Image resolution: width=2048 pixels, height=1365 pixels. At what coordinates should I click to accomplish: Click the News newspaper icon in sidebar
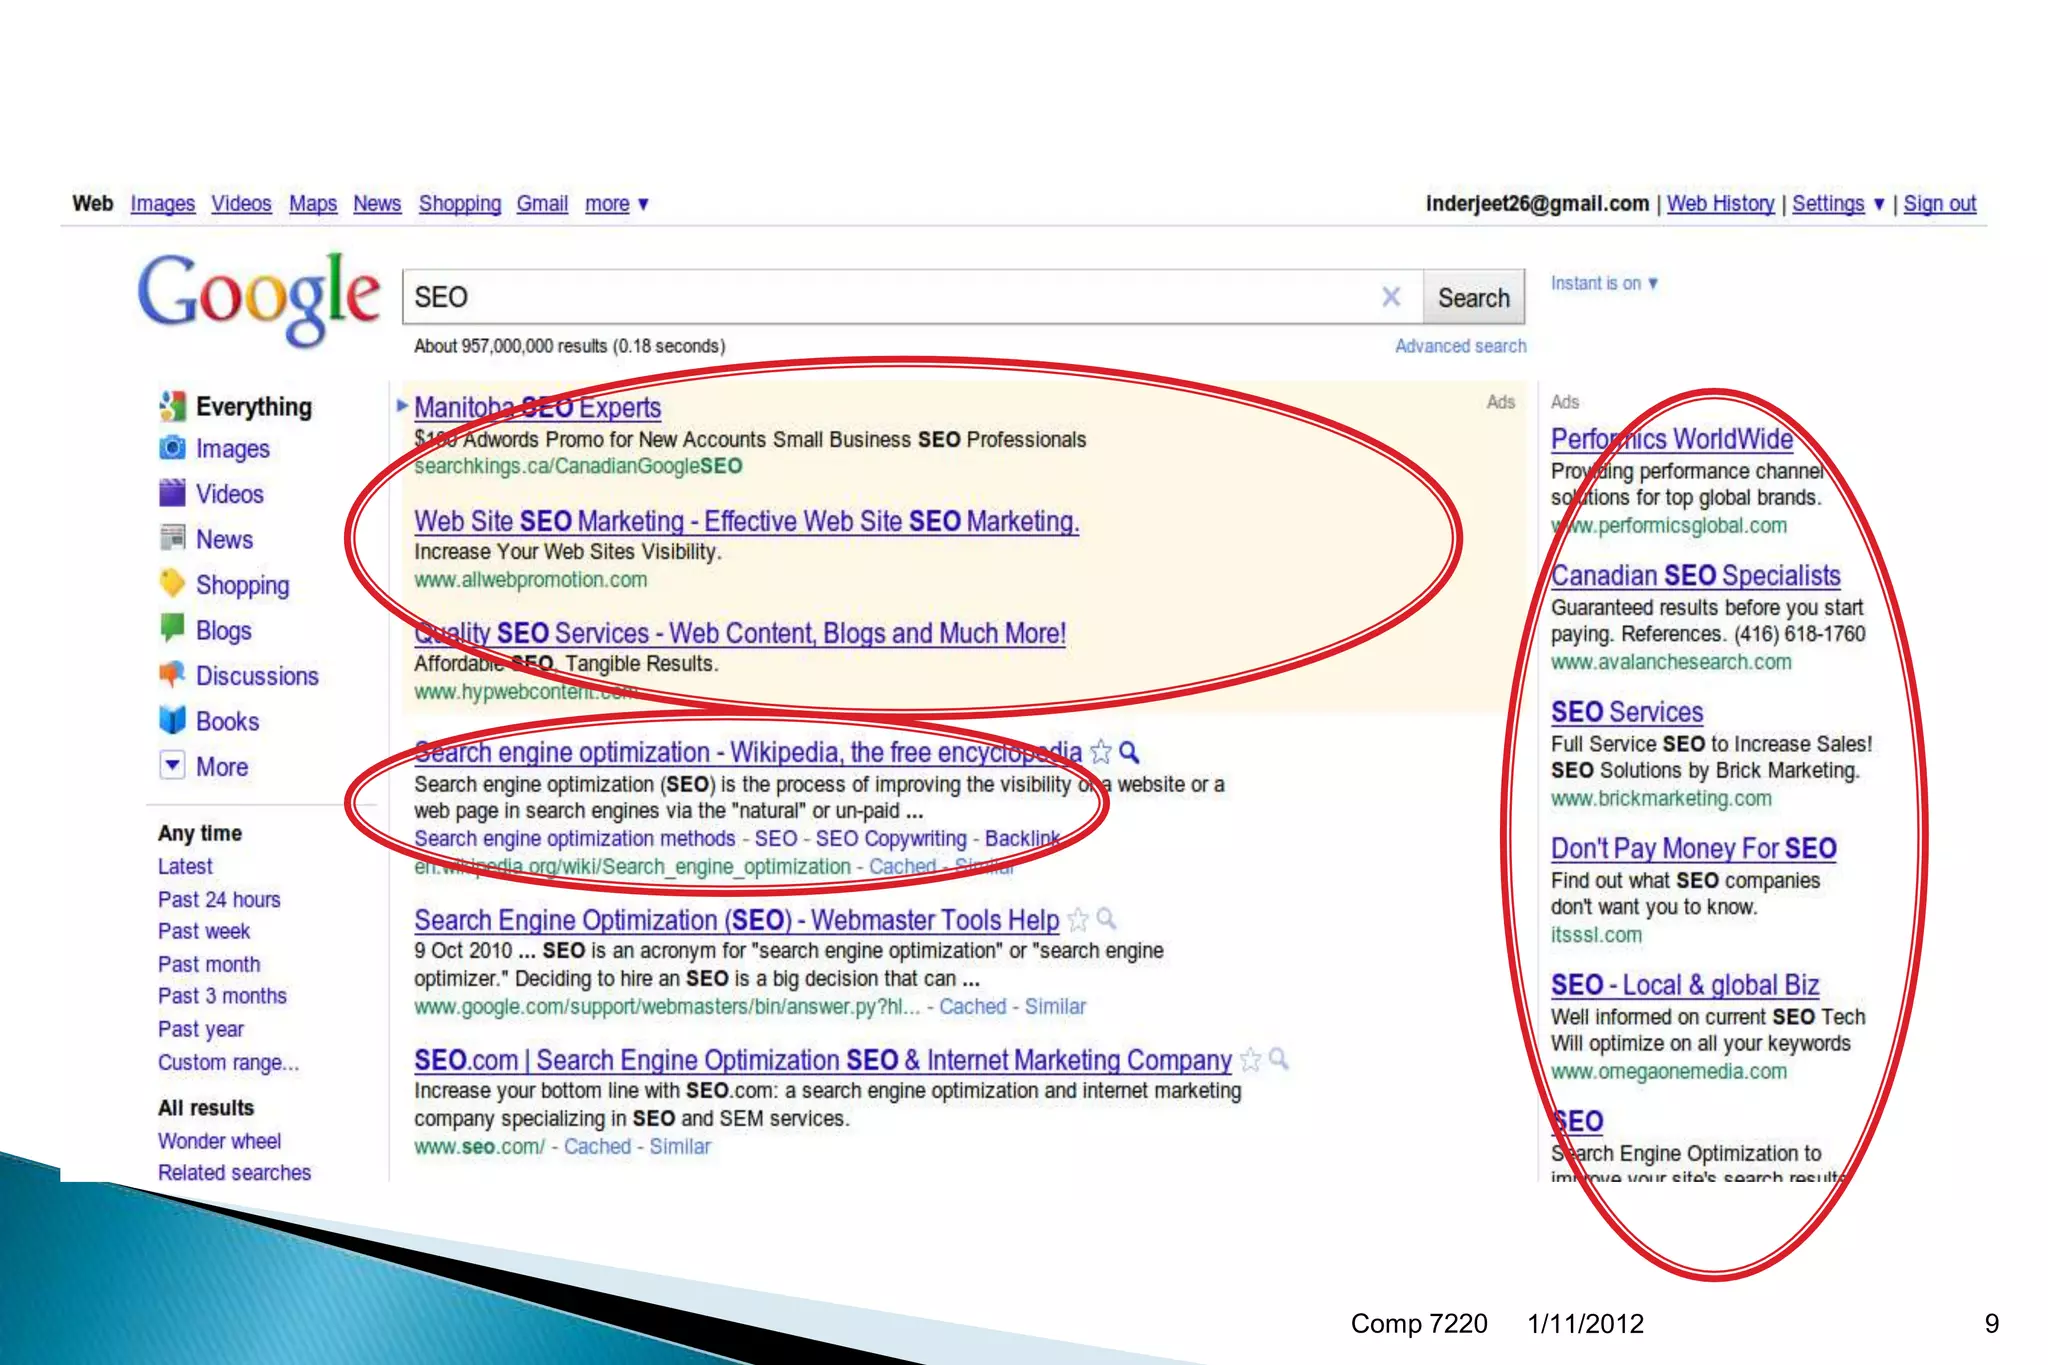[172, 538]
